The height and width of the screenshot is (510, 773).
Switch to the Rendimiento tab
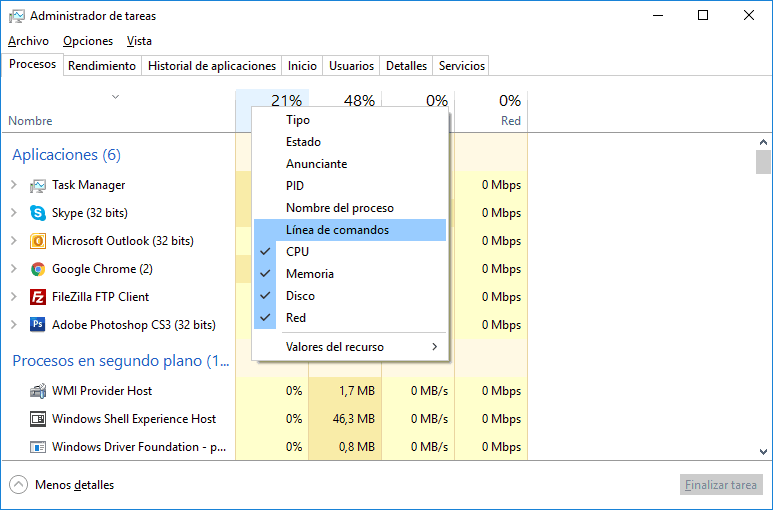(x=102, y=66)
